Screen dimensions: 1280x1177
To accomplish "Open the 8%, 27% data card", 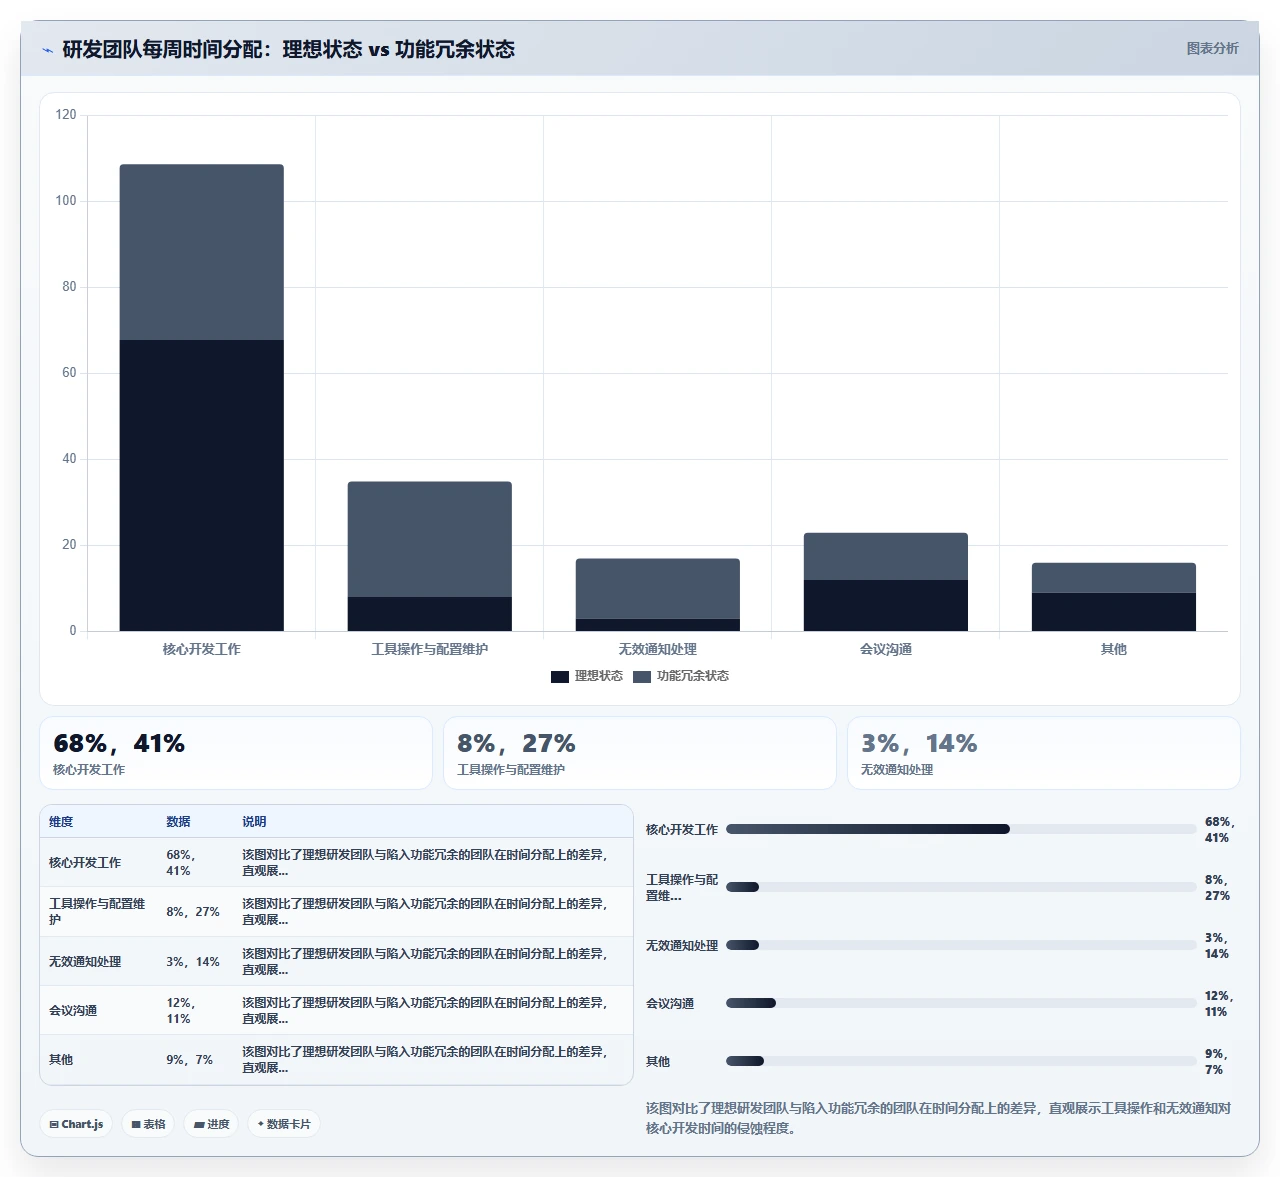I will pyautogui.click(x=640, y=753).
